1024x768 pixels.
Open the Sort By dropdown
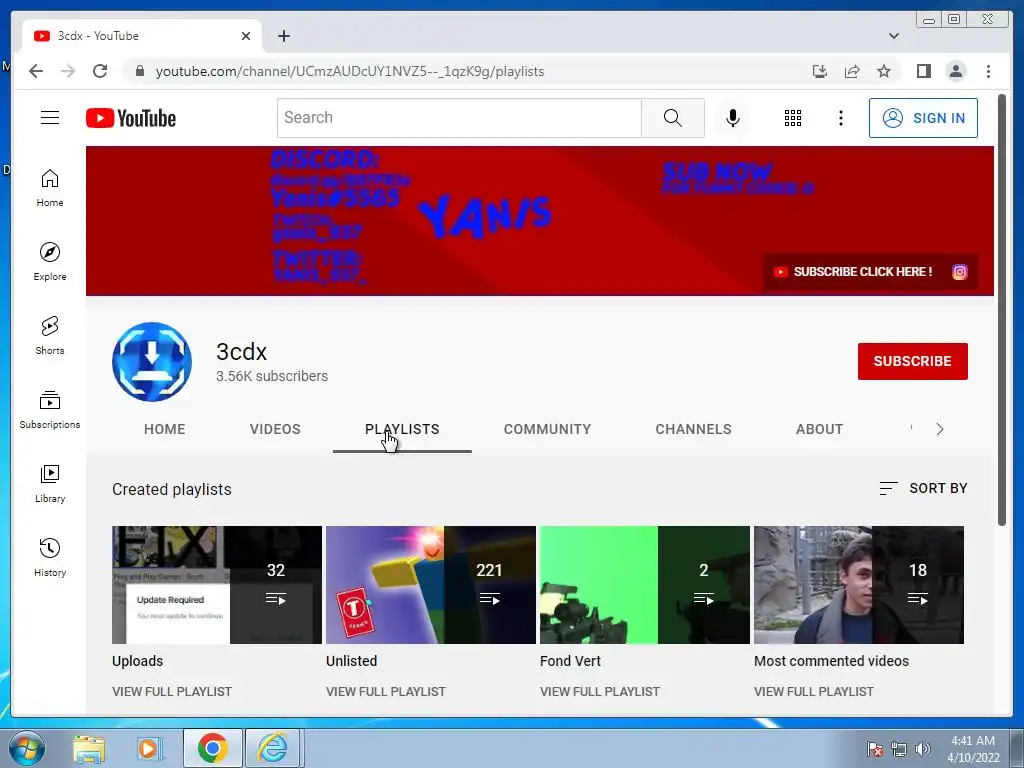[x=923, y=488]
